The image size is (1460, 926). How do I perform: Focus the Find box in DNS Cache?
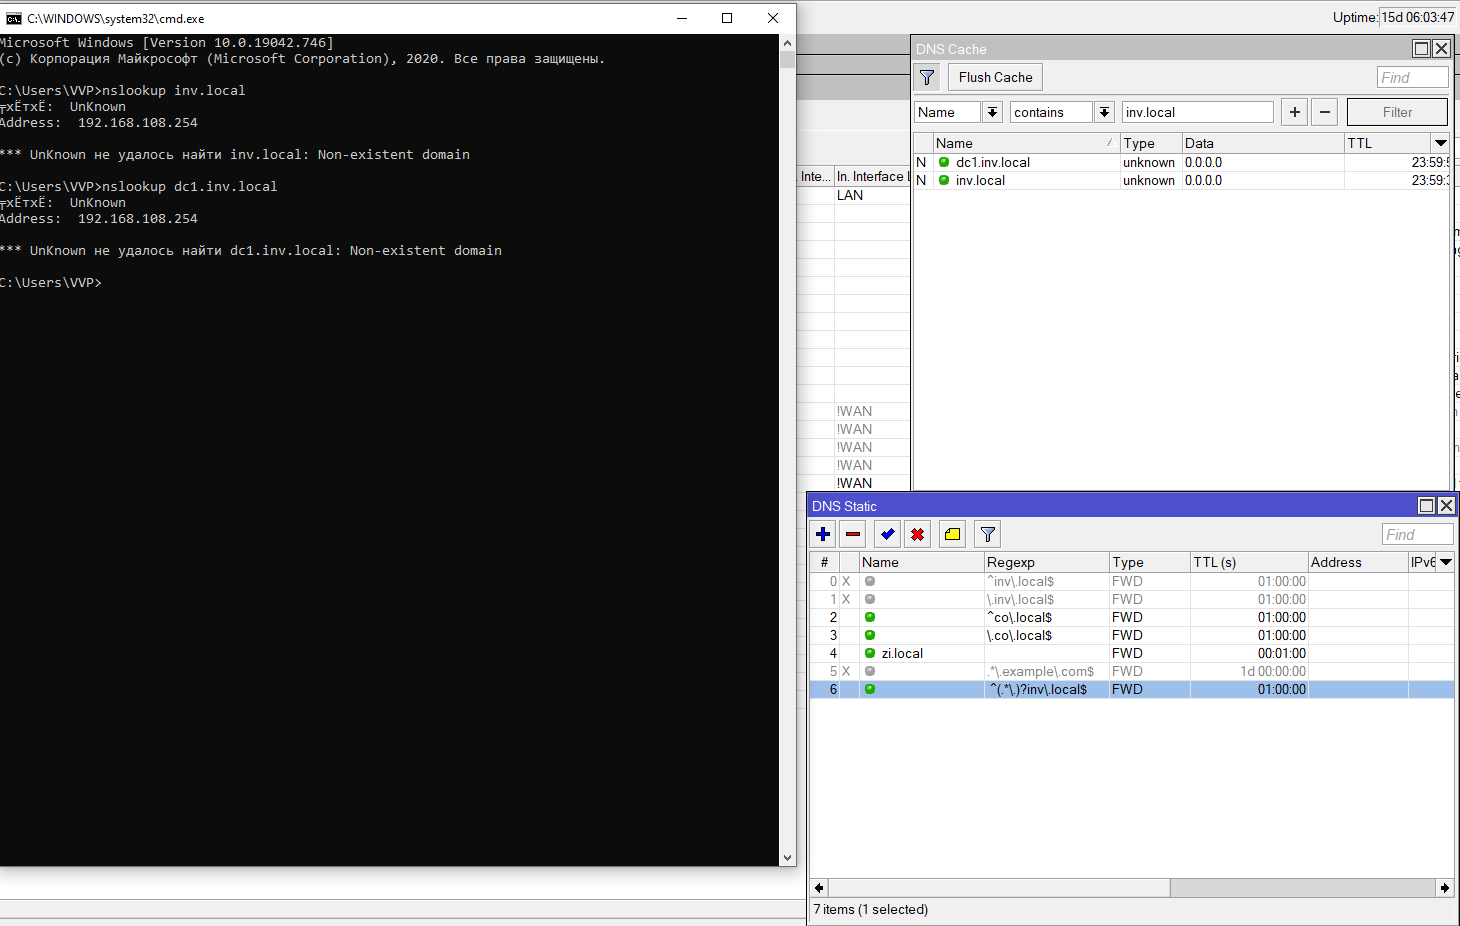click(1412, 77)
